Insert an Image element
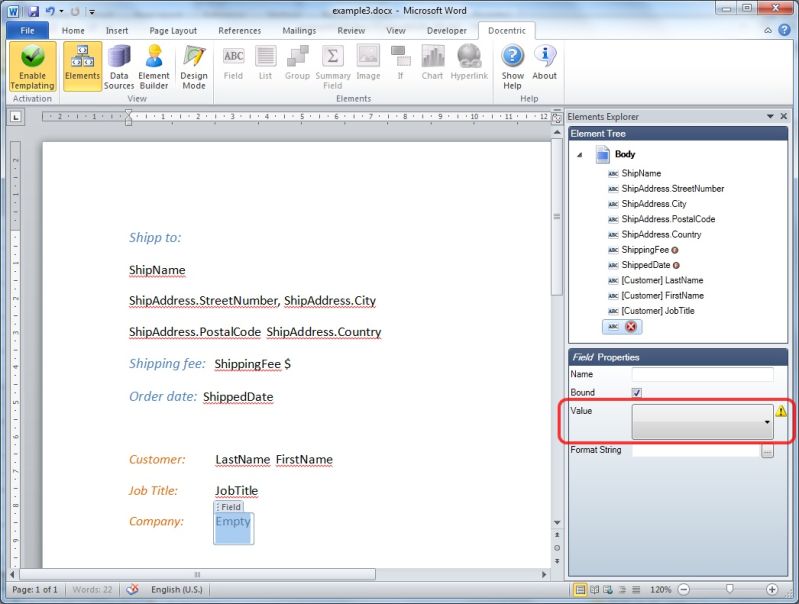The width and height of the screenshot is (799, 604). [368, 63]
